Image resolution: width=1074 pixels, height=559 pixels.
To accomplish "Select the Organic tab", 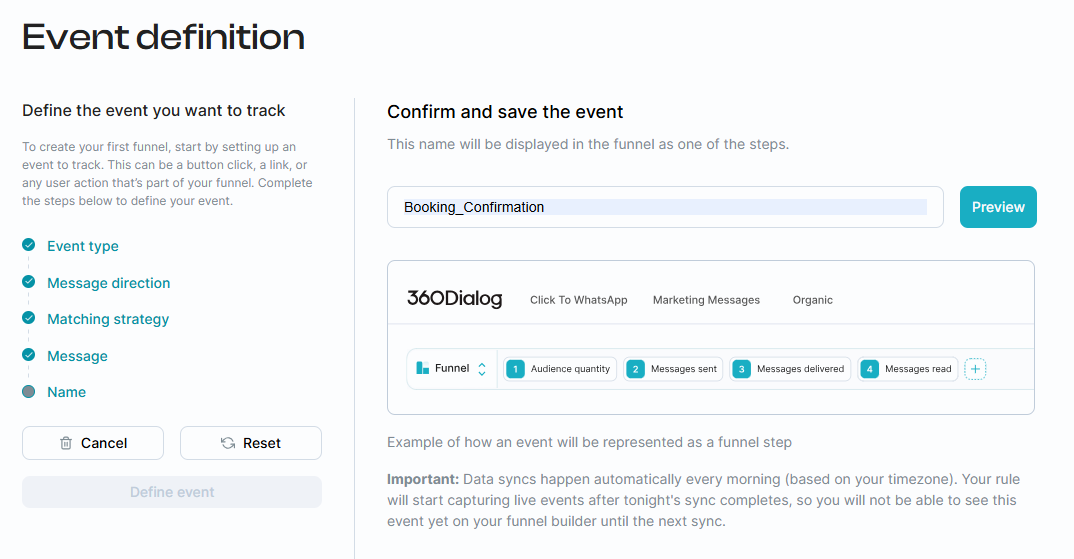I will click(x=812, y=300).
